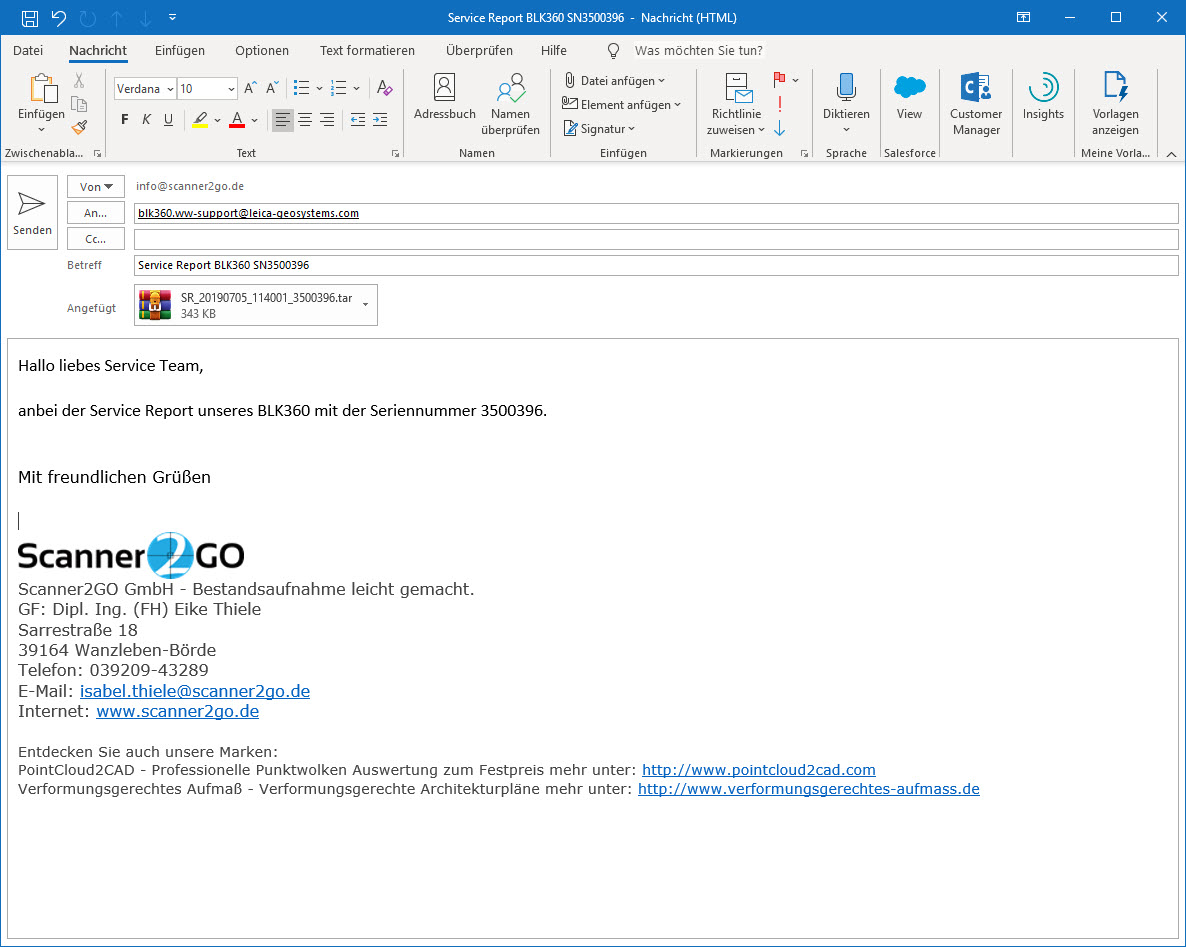Toggle underline formatting (U)
The height and width of the screenshot is (947, 1186).
click(x=169, y=120)
